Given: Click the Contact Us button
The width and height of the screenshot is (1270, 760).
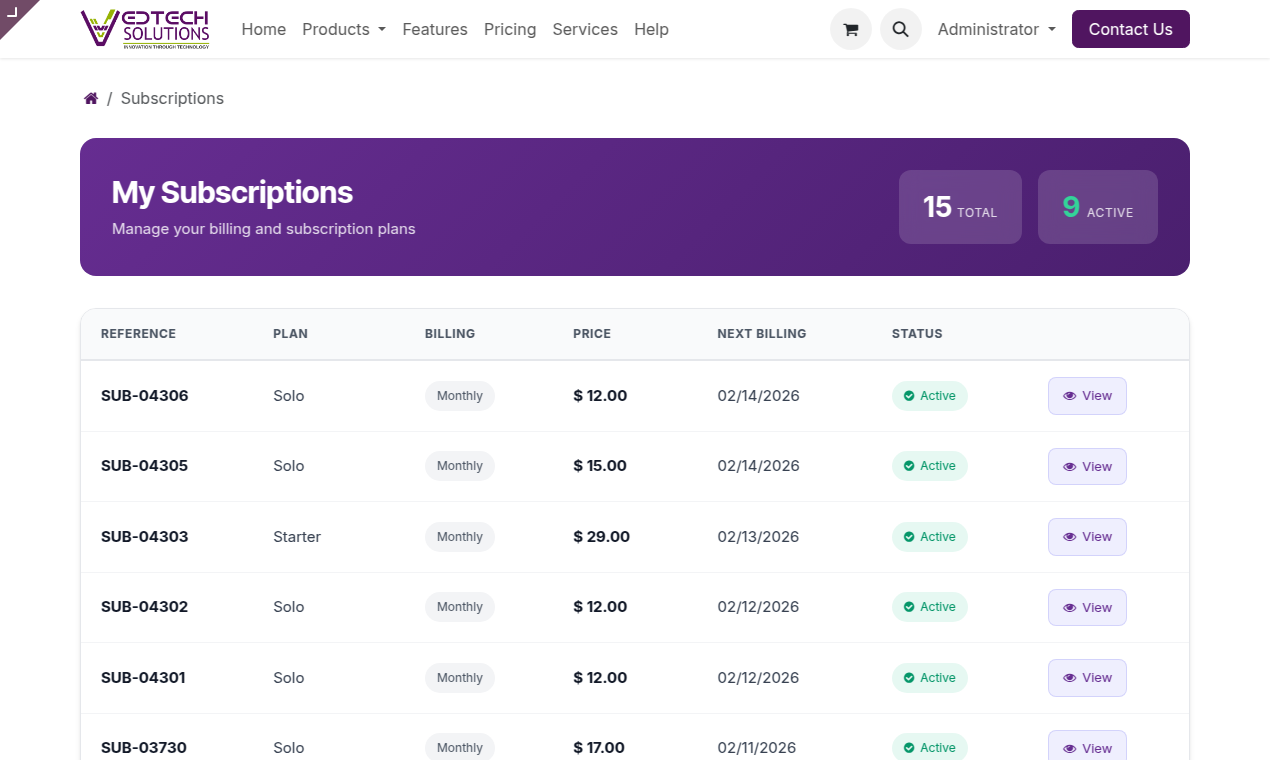Looking at the screenshot, I should point(1131,29).
